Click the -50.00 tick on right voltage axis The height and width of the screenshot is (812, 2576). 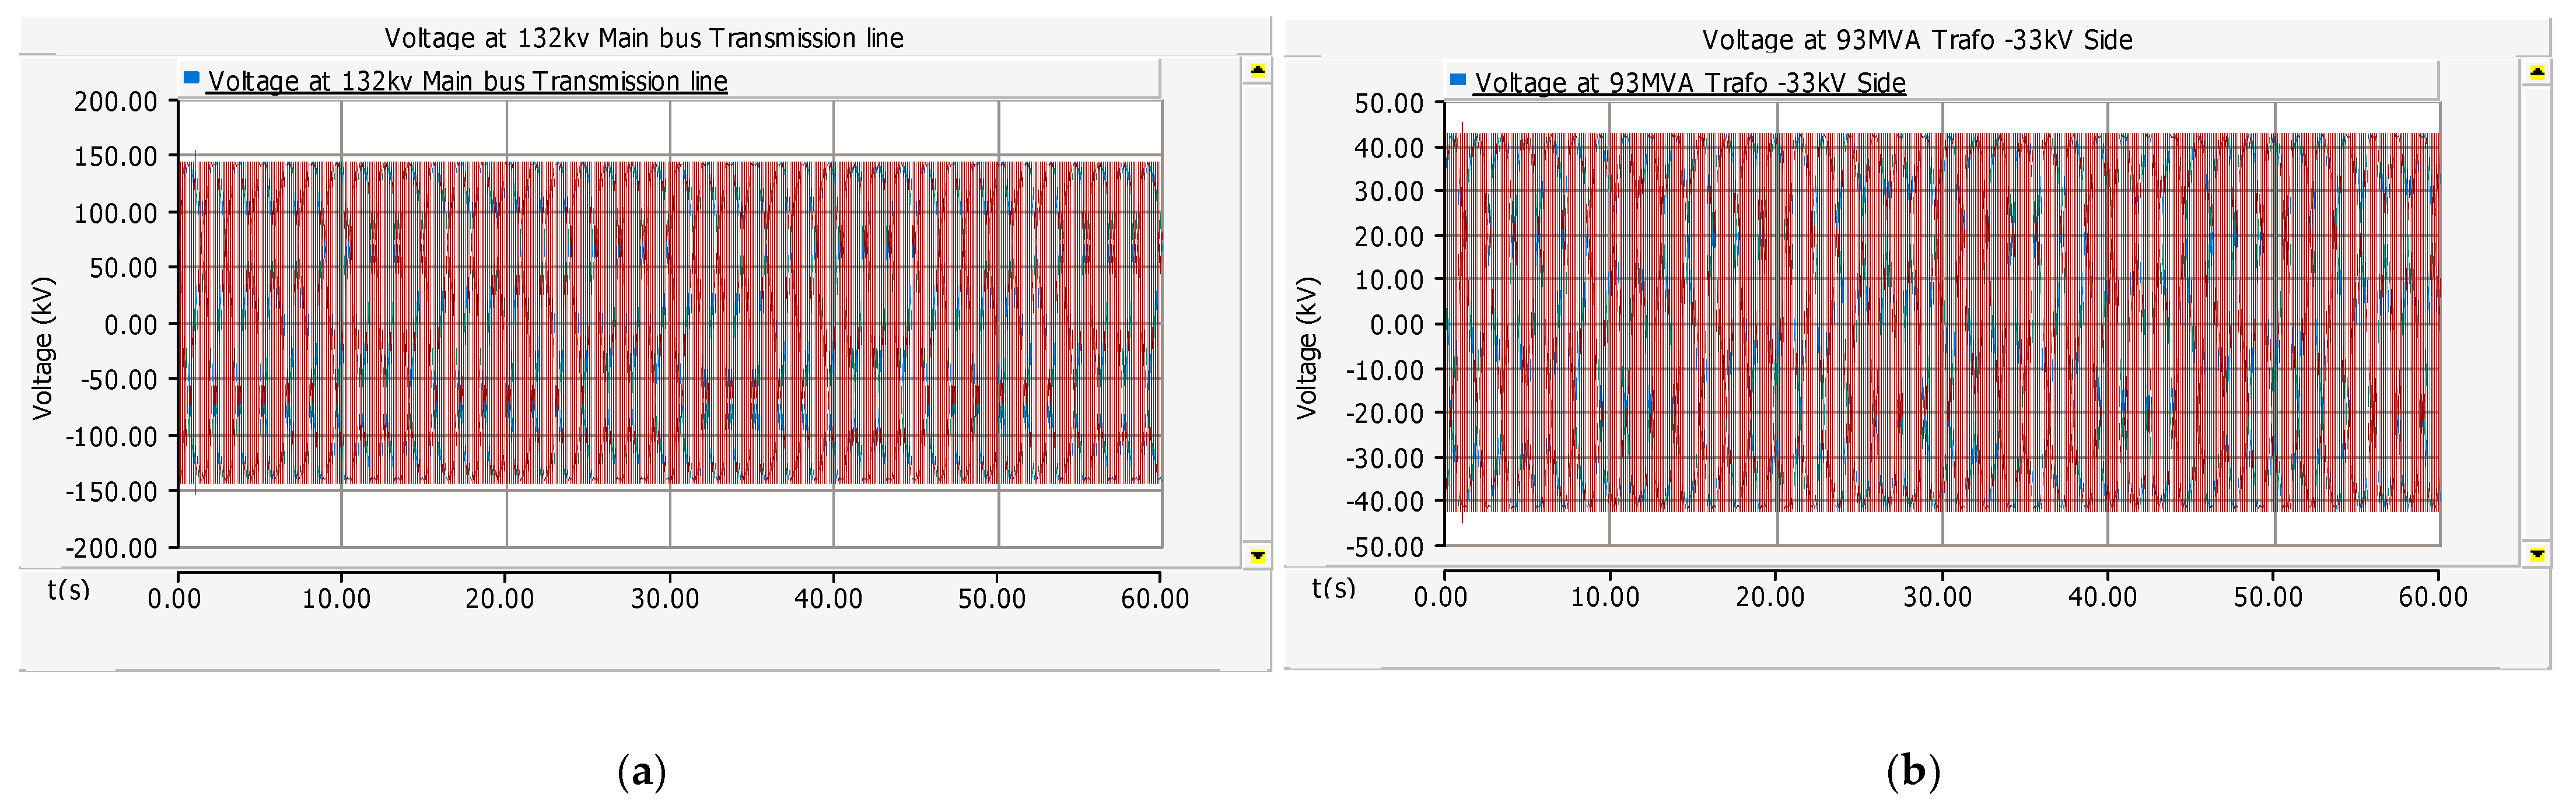point(1384,547)
